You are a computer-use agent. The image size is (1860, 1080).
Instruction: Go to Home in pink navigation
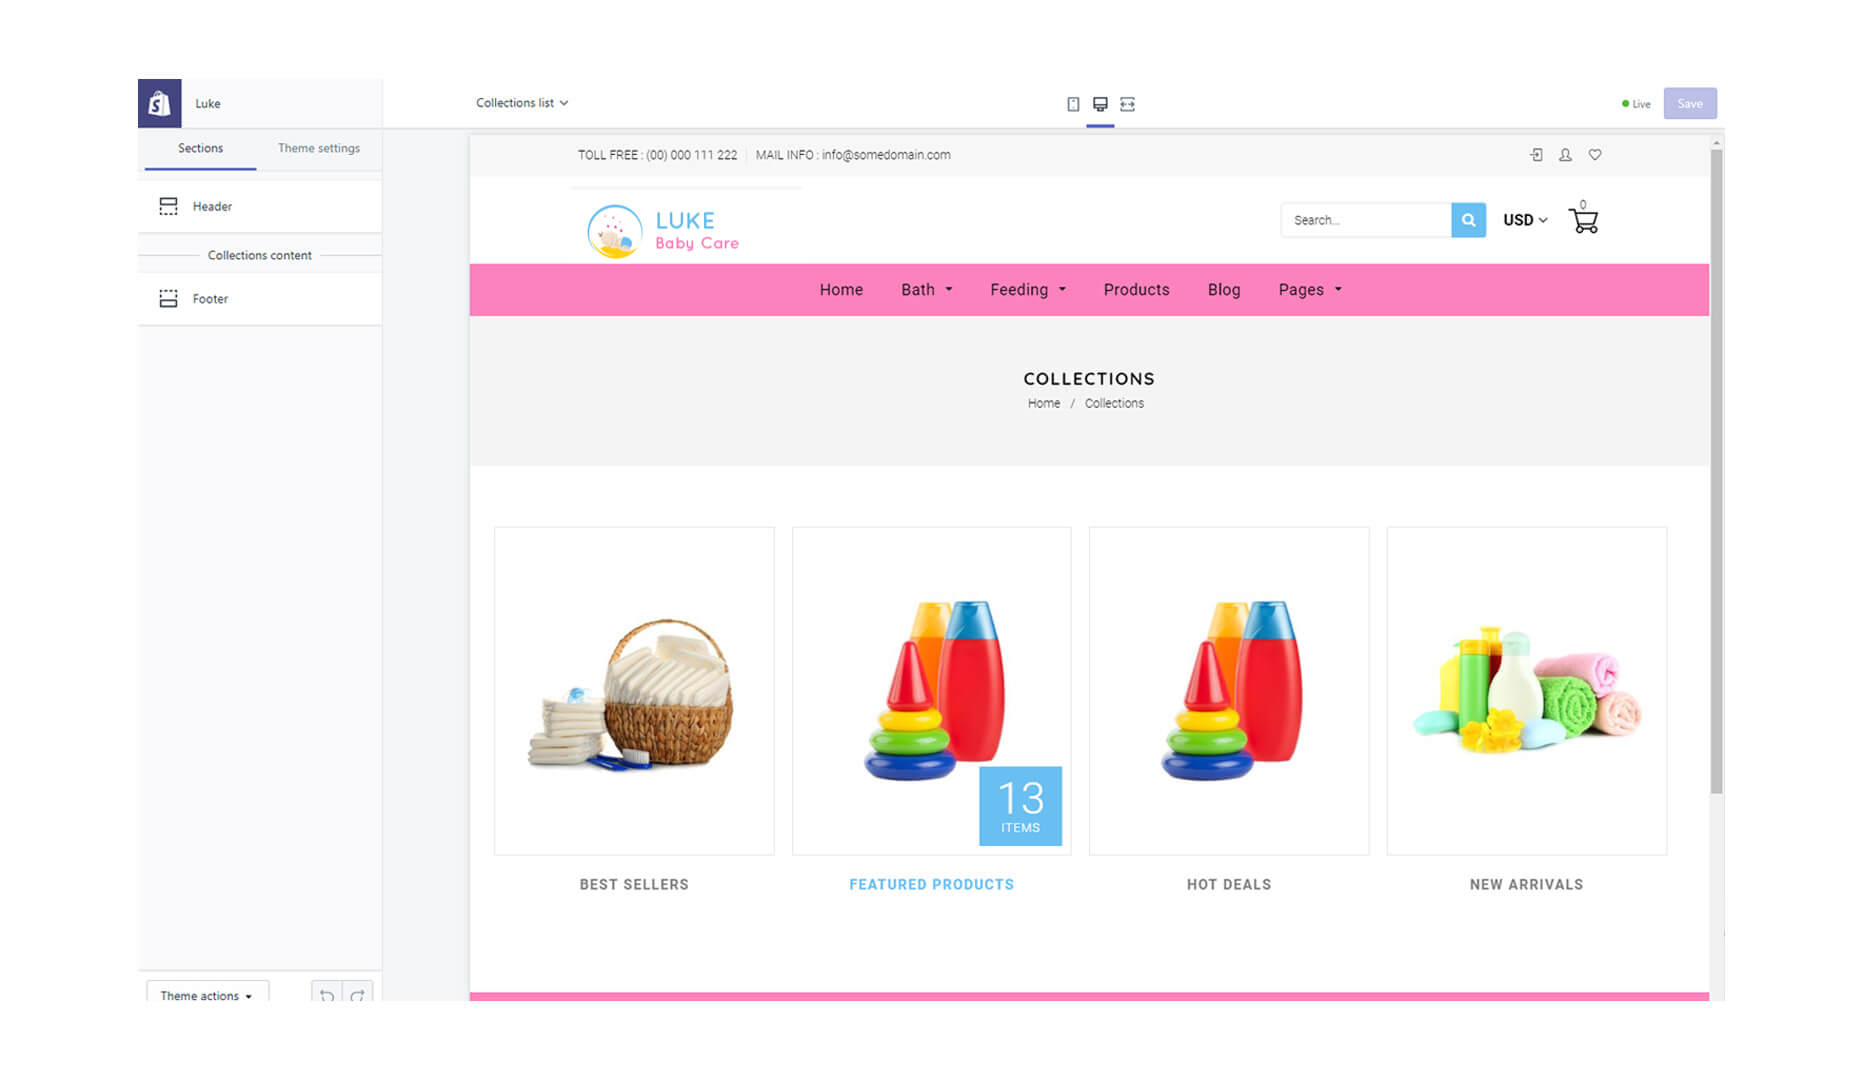[841, 290]
